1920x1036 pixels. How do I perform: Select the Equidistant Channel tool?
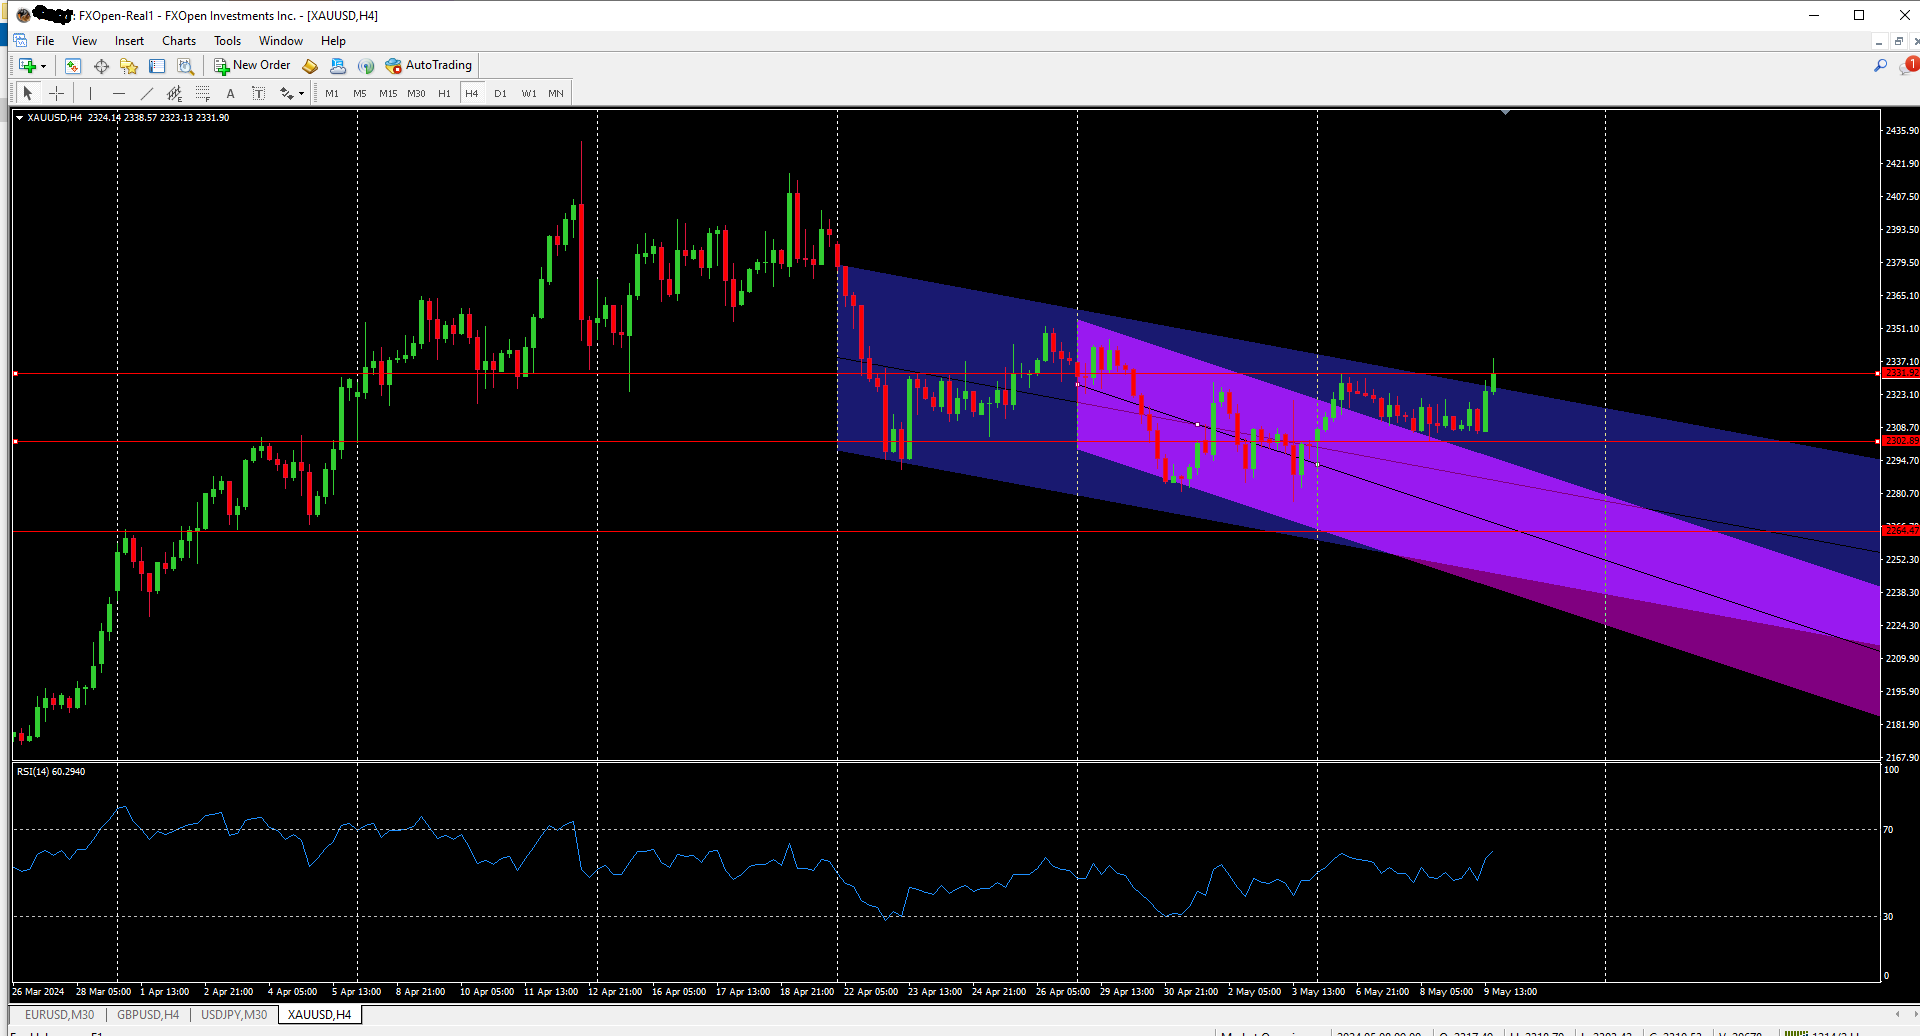(x=175, y=93)
